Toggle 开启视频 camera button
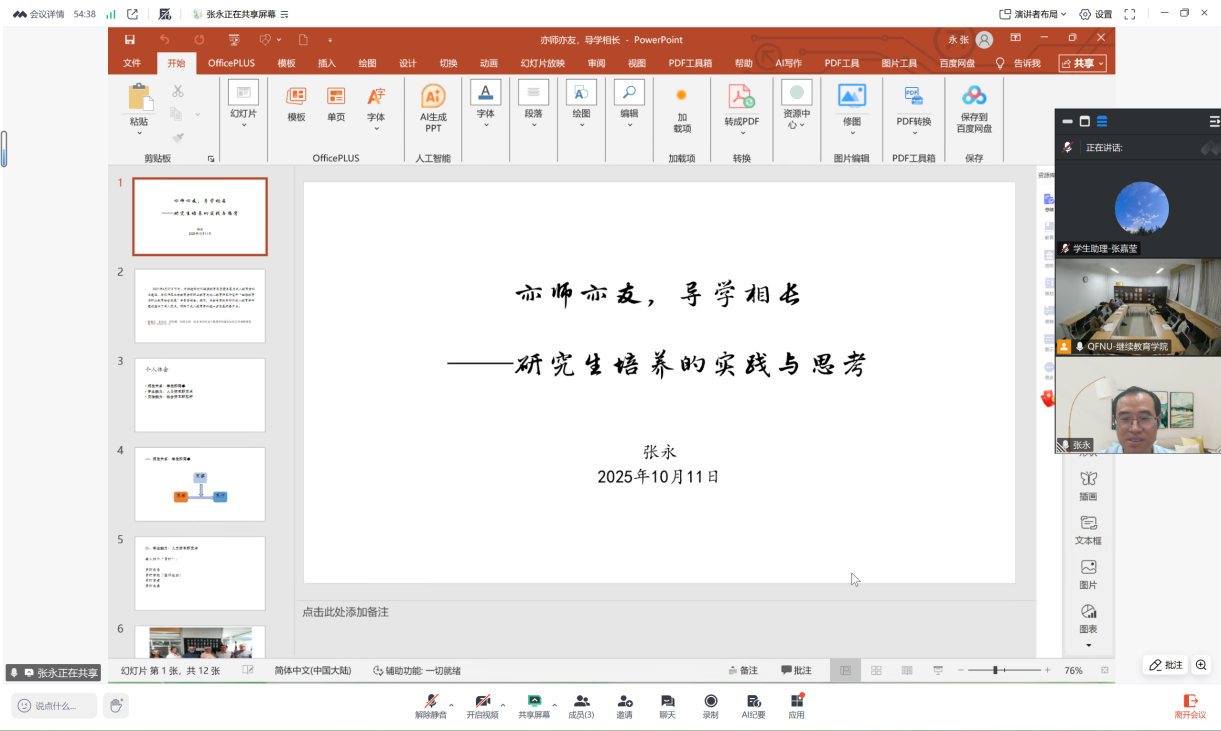Image resolution: width=1221 pixels, height=731 pixels. pyautogui.click(x=482, y=702)
